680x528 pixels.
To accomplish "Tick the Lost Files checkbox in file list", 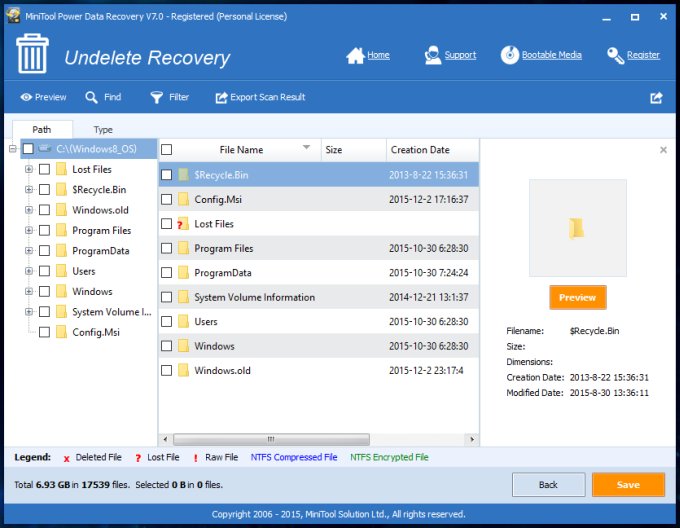I will click(167, 224).
